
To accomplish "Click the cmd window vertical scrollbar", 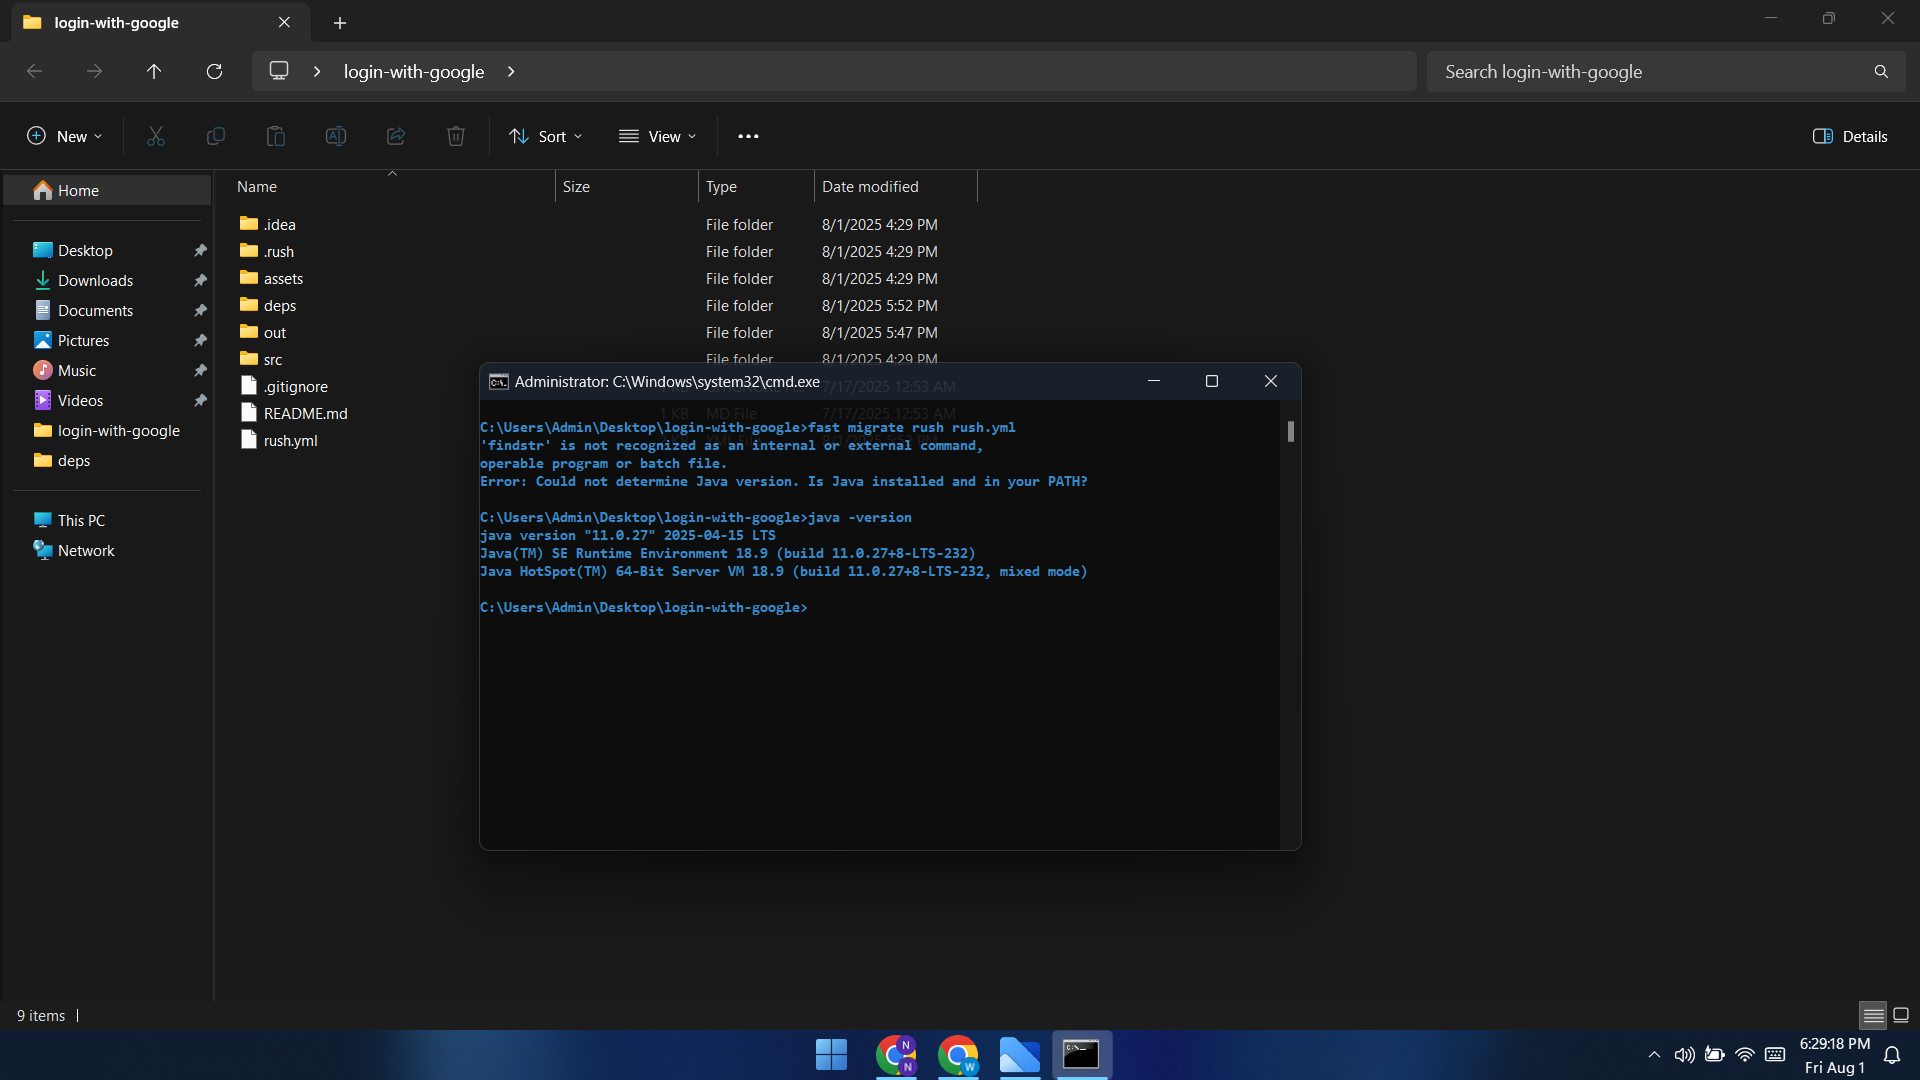I will coord(1291,432).
